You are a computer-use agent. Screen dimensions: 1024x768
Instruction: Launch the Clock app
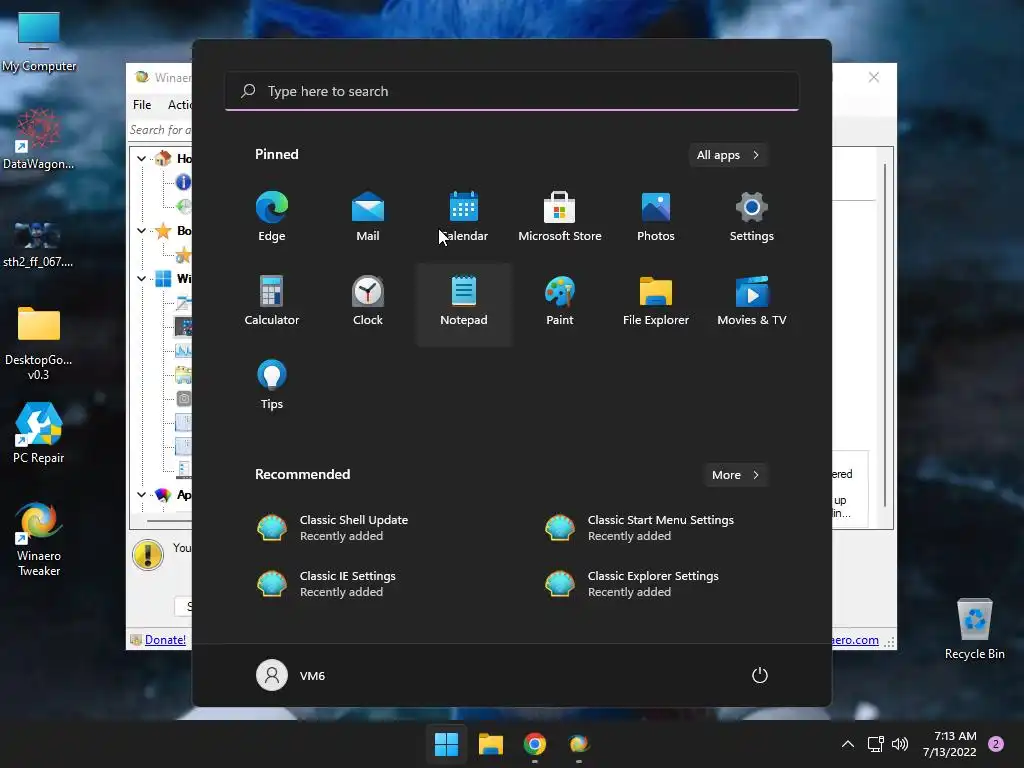click(368, 300)
